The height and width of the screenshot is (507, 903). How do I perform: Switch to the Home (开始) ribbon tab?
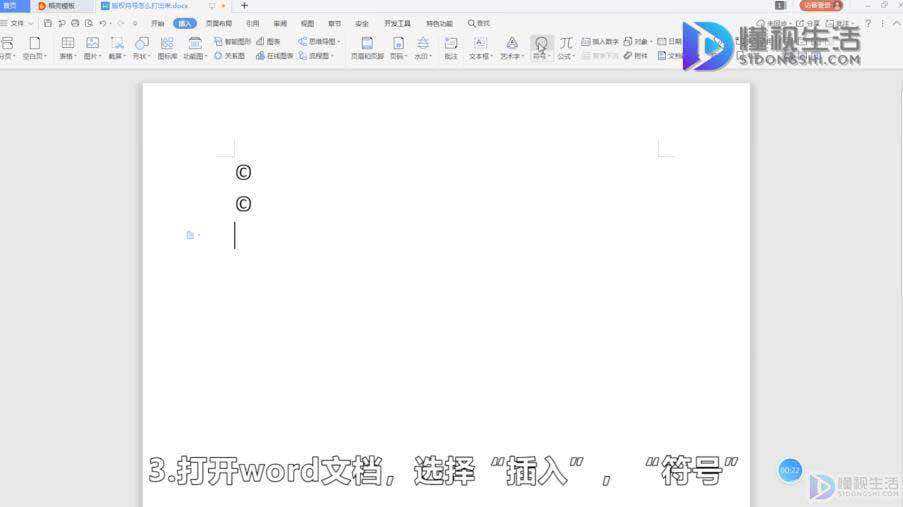point(157,23)
